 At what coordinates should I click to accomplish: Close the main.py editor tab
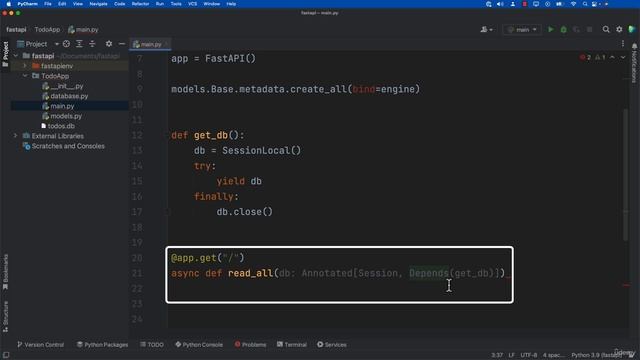point(167,44)
